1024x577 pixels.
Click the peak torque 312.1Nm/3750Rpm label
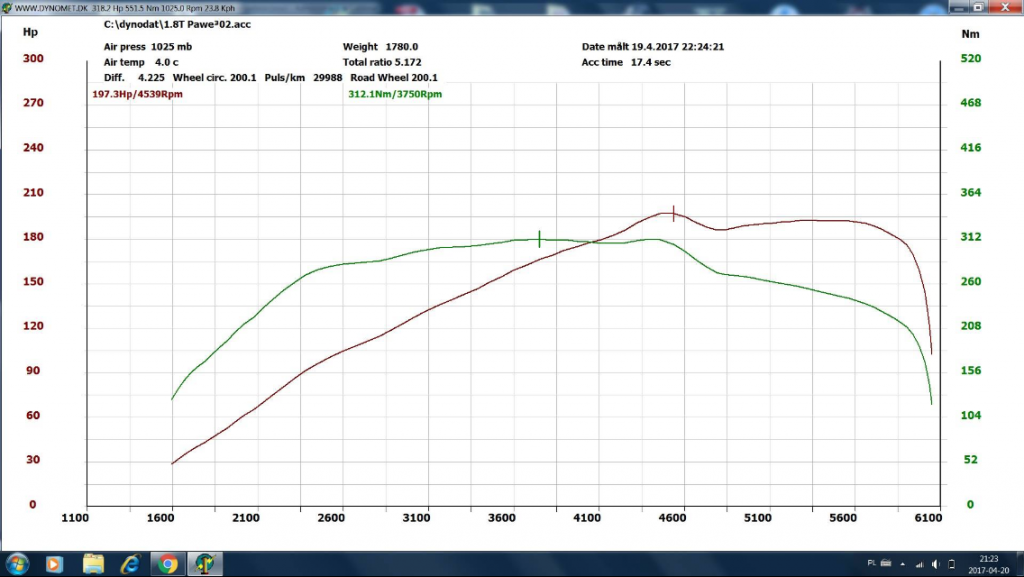tap(395, 94)
